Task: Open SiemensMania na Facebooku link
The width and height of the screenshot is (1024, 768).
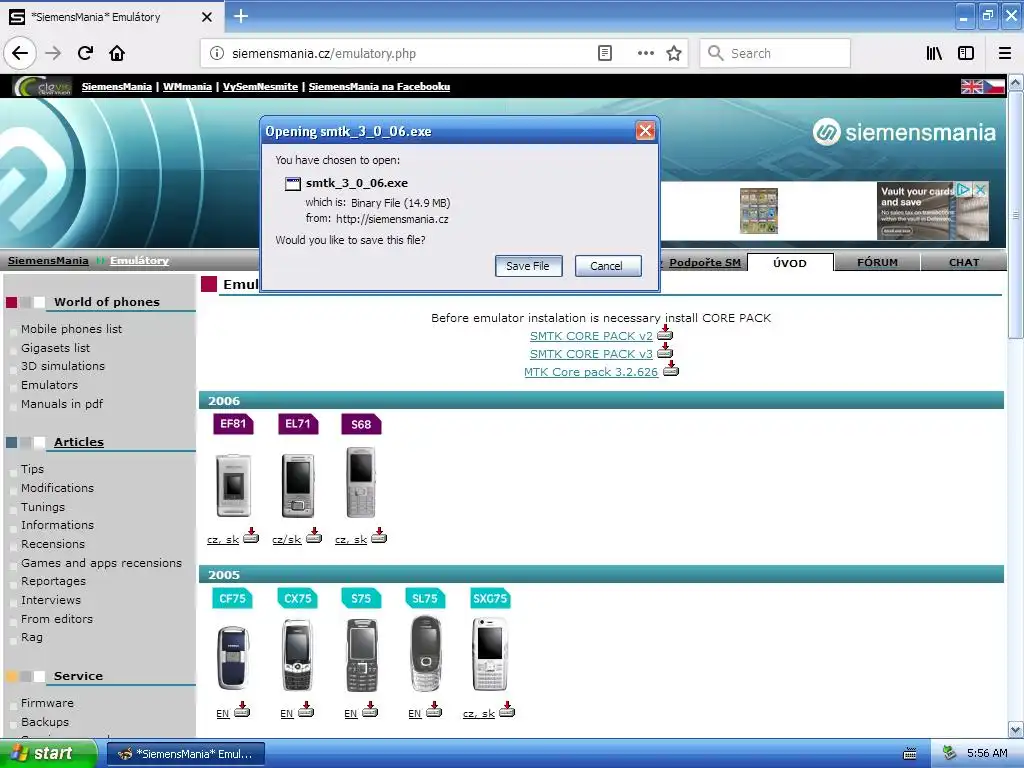Action: pos(379,86)
